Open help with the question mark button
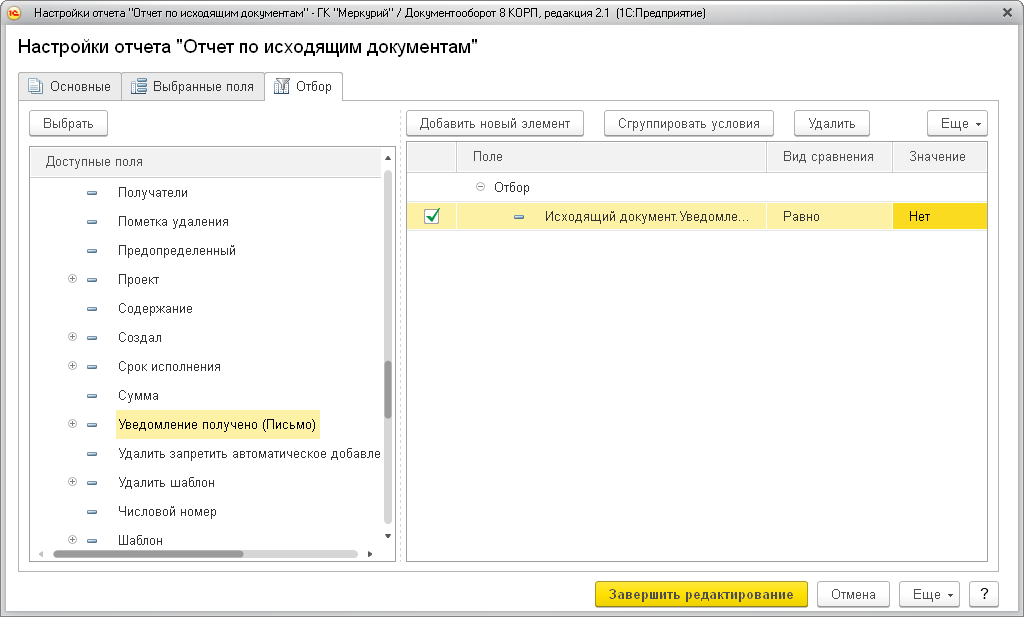Screen dimensions: 1024x617 coord(984,594)
